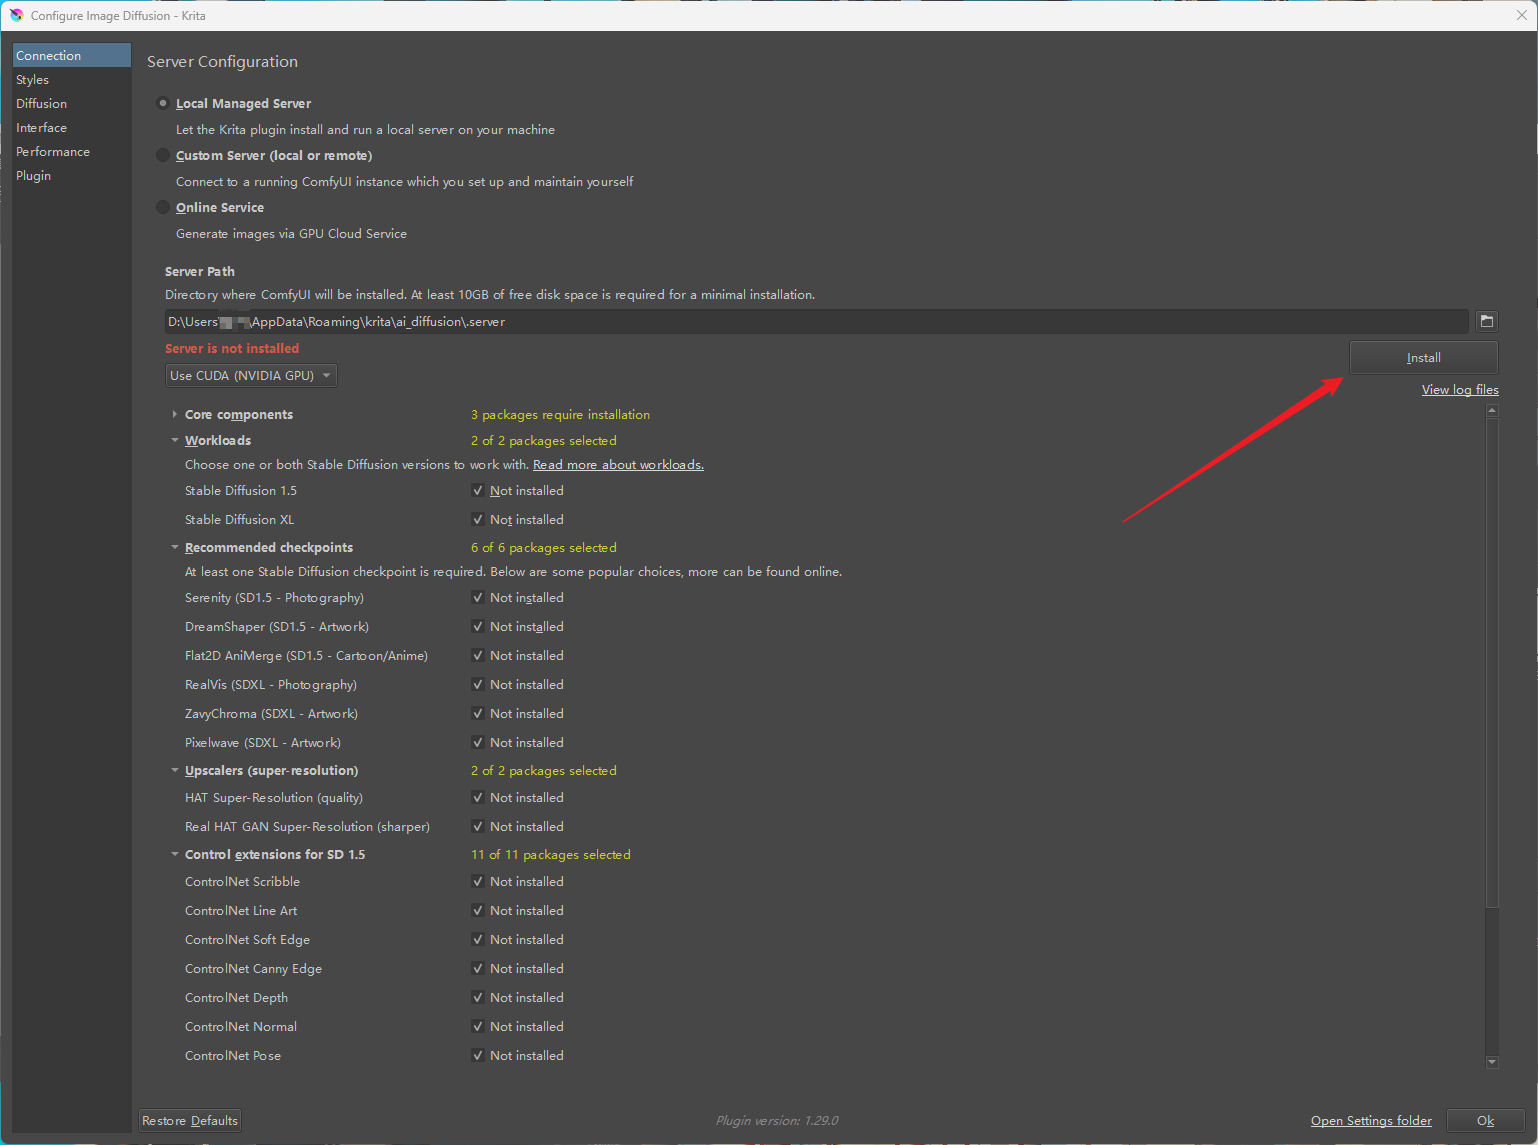The height and width of the screenshot is (1145, 1538).
Task: Toggle the ControlNet Pose checkbox
Action: tap(478, 1056)
